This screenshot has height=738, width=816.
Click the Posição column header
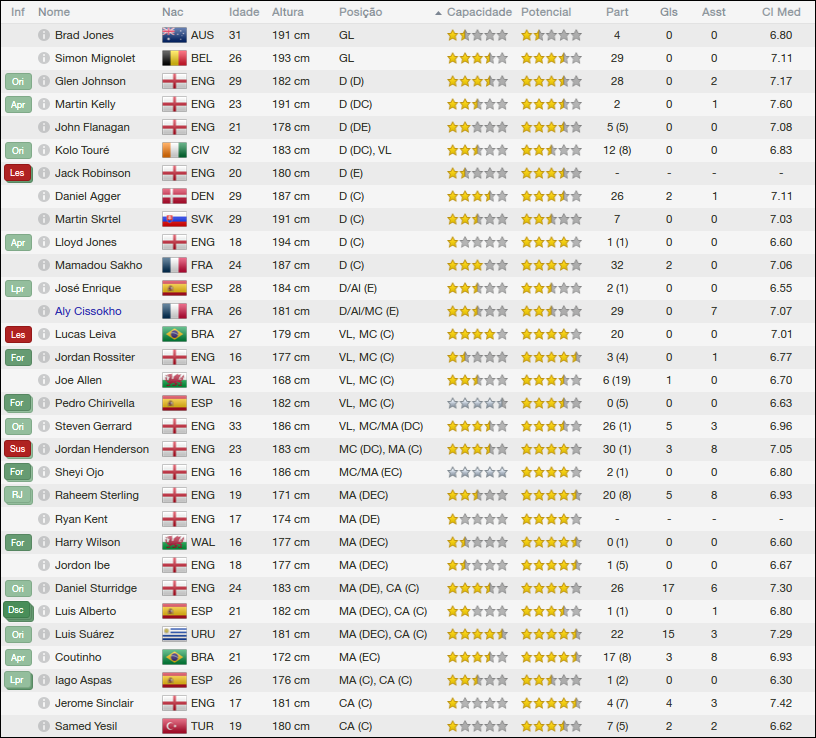(x=360, y=12)
